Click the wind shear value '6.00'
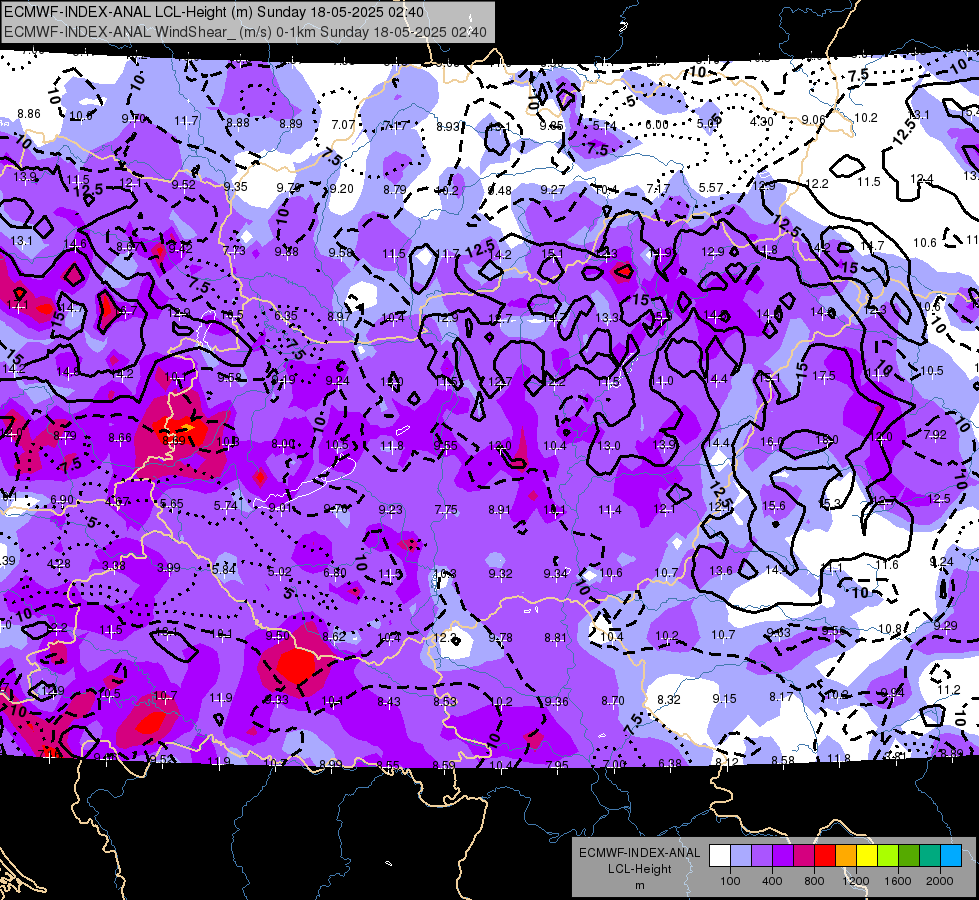The width and height of the screenshot is (979, 900). (x=657, y=125)
